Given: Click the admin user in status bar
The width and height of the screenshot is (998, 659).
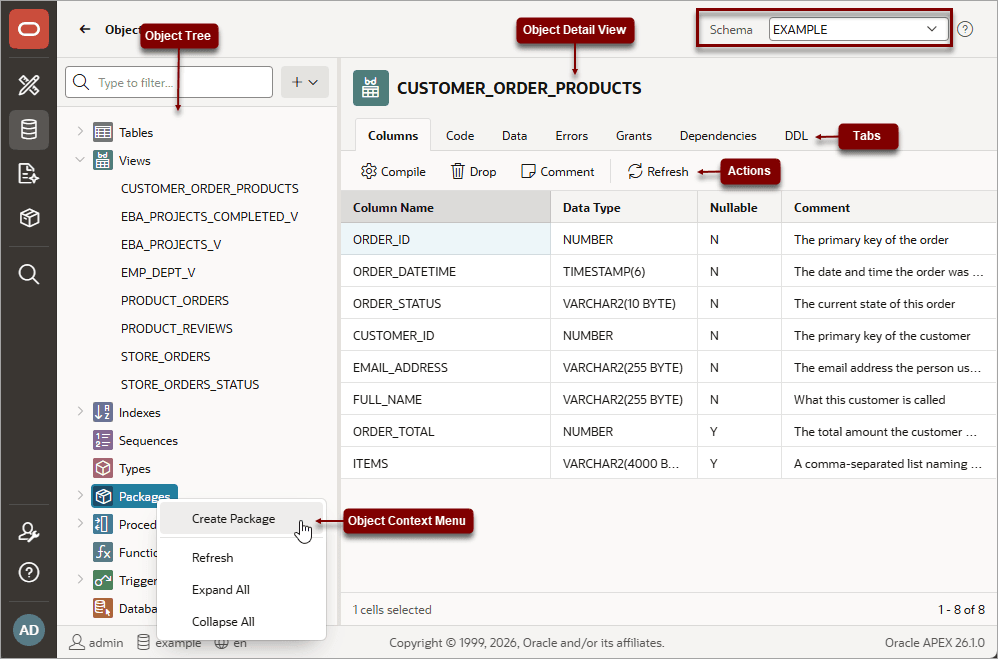Looking at the screenshot, I should pyautogui.click(x=96, y=642).
